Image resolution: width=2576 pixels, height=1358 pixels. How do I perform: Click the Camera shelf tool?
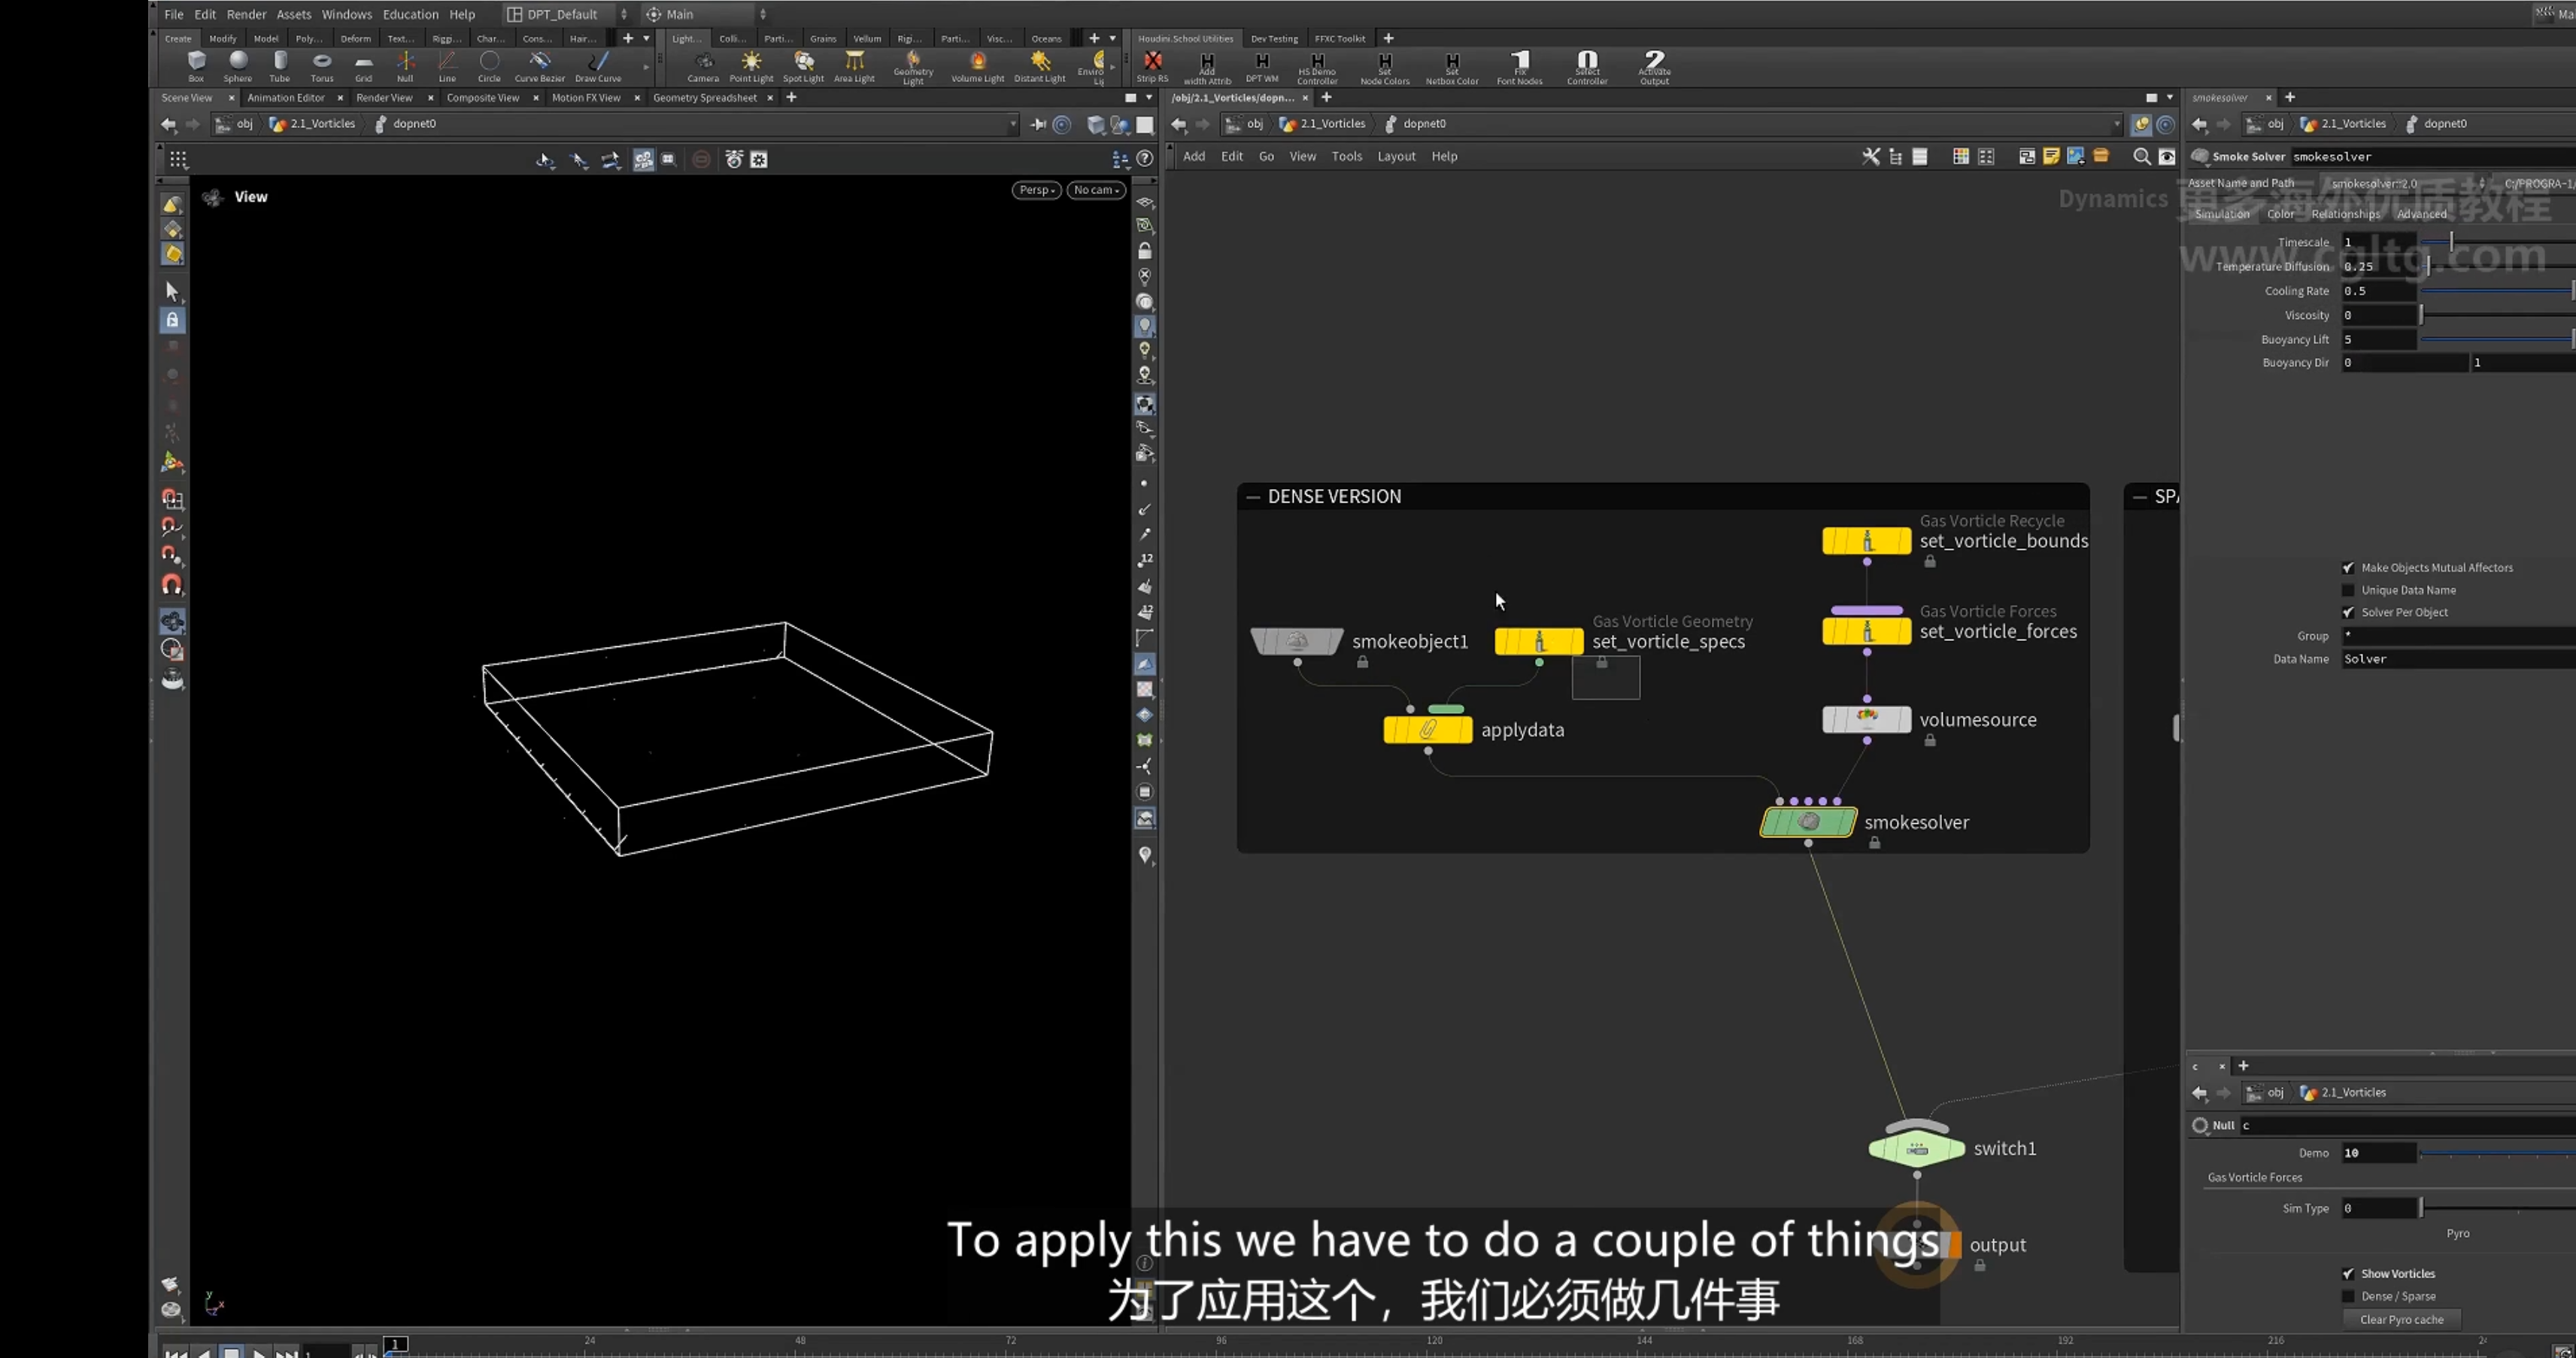click(x=703, y=66)
